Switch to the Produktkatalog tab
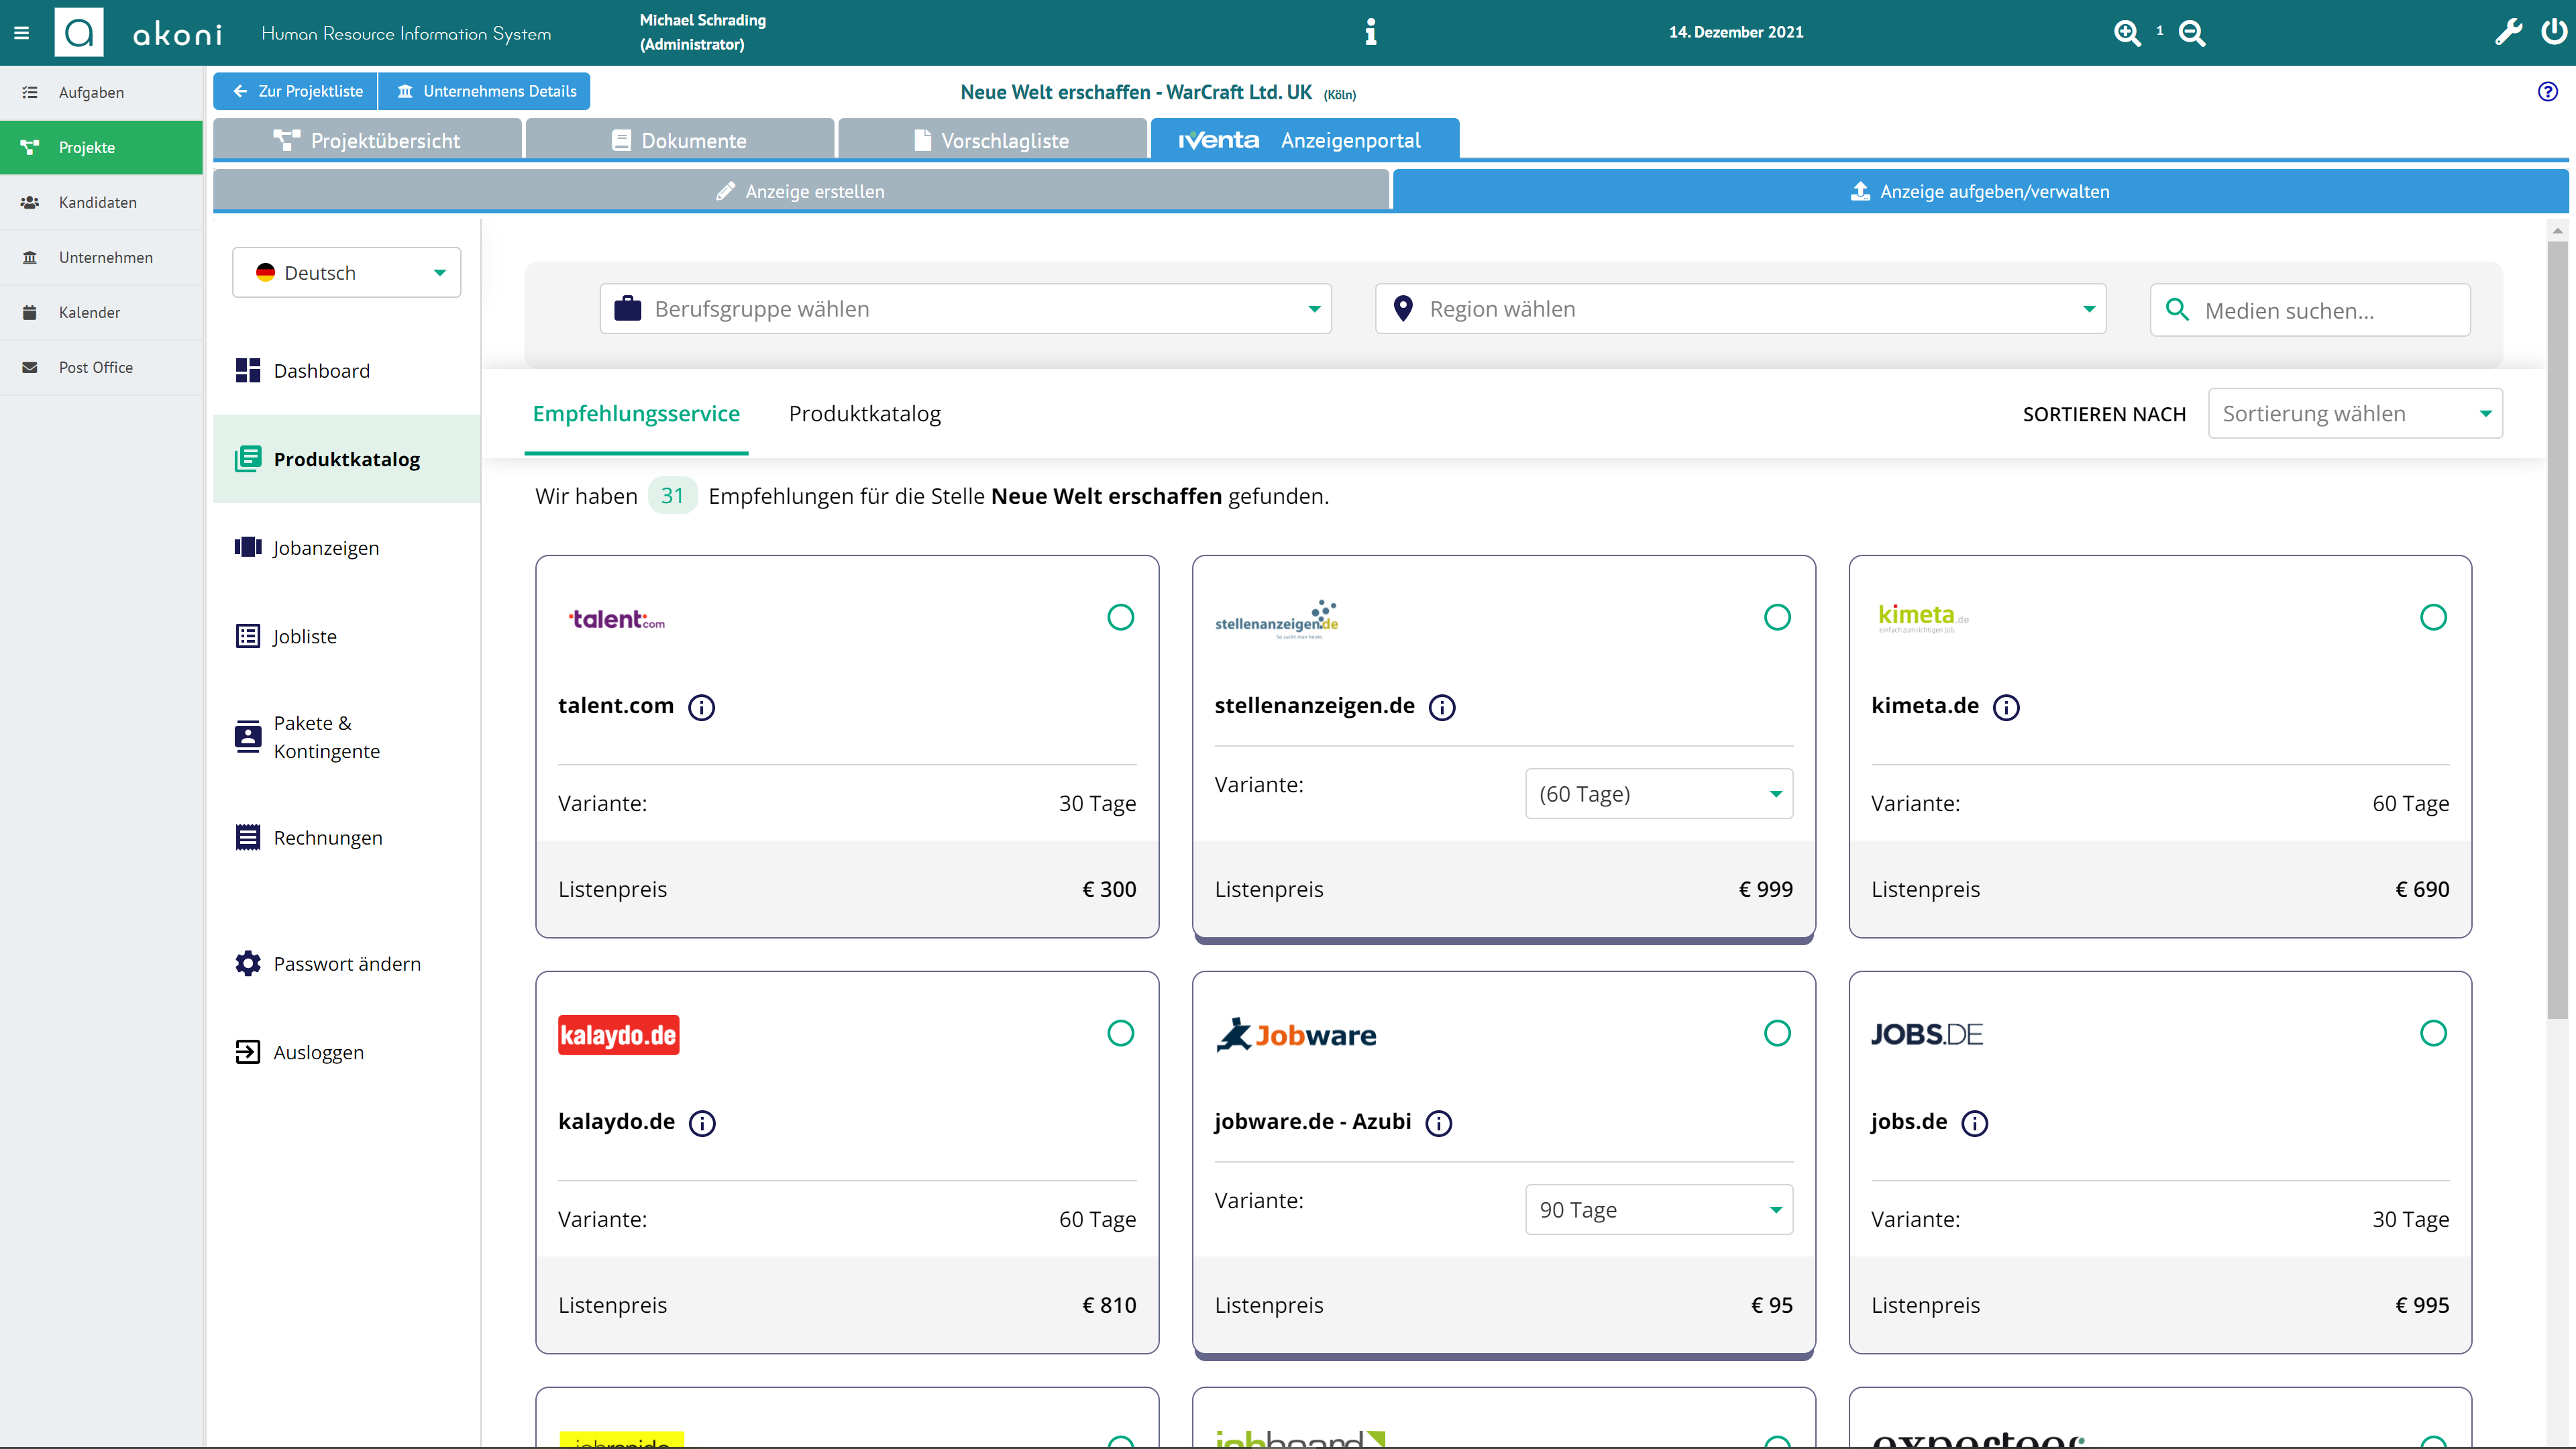This screenshot has width=2576, height=1449. click(x=864, y=414)
